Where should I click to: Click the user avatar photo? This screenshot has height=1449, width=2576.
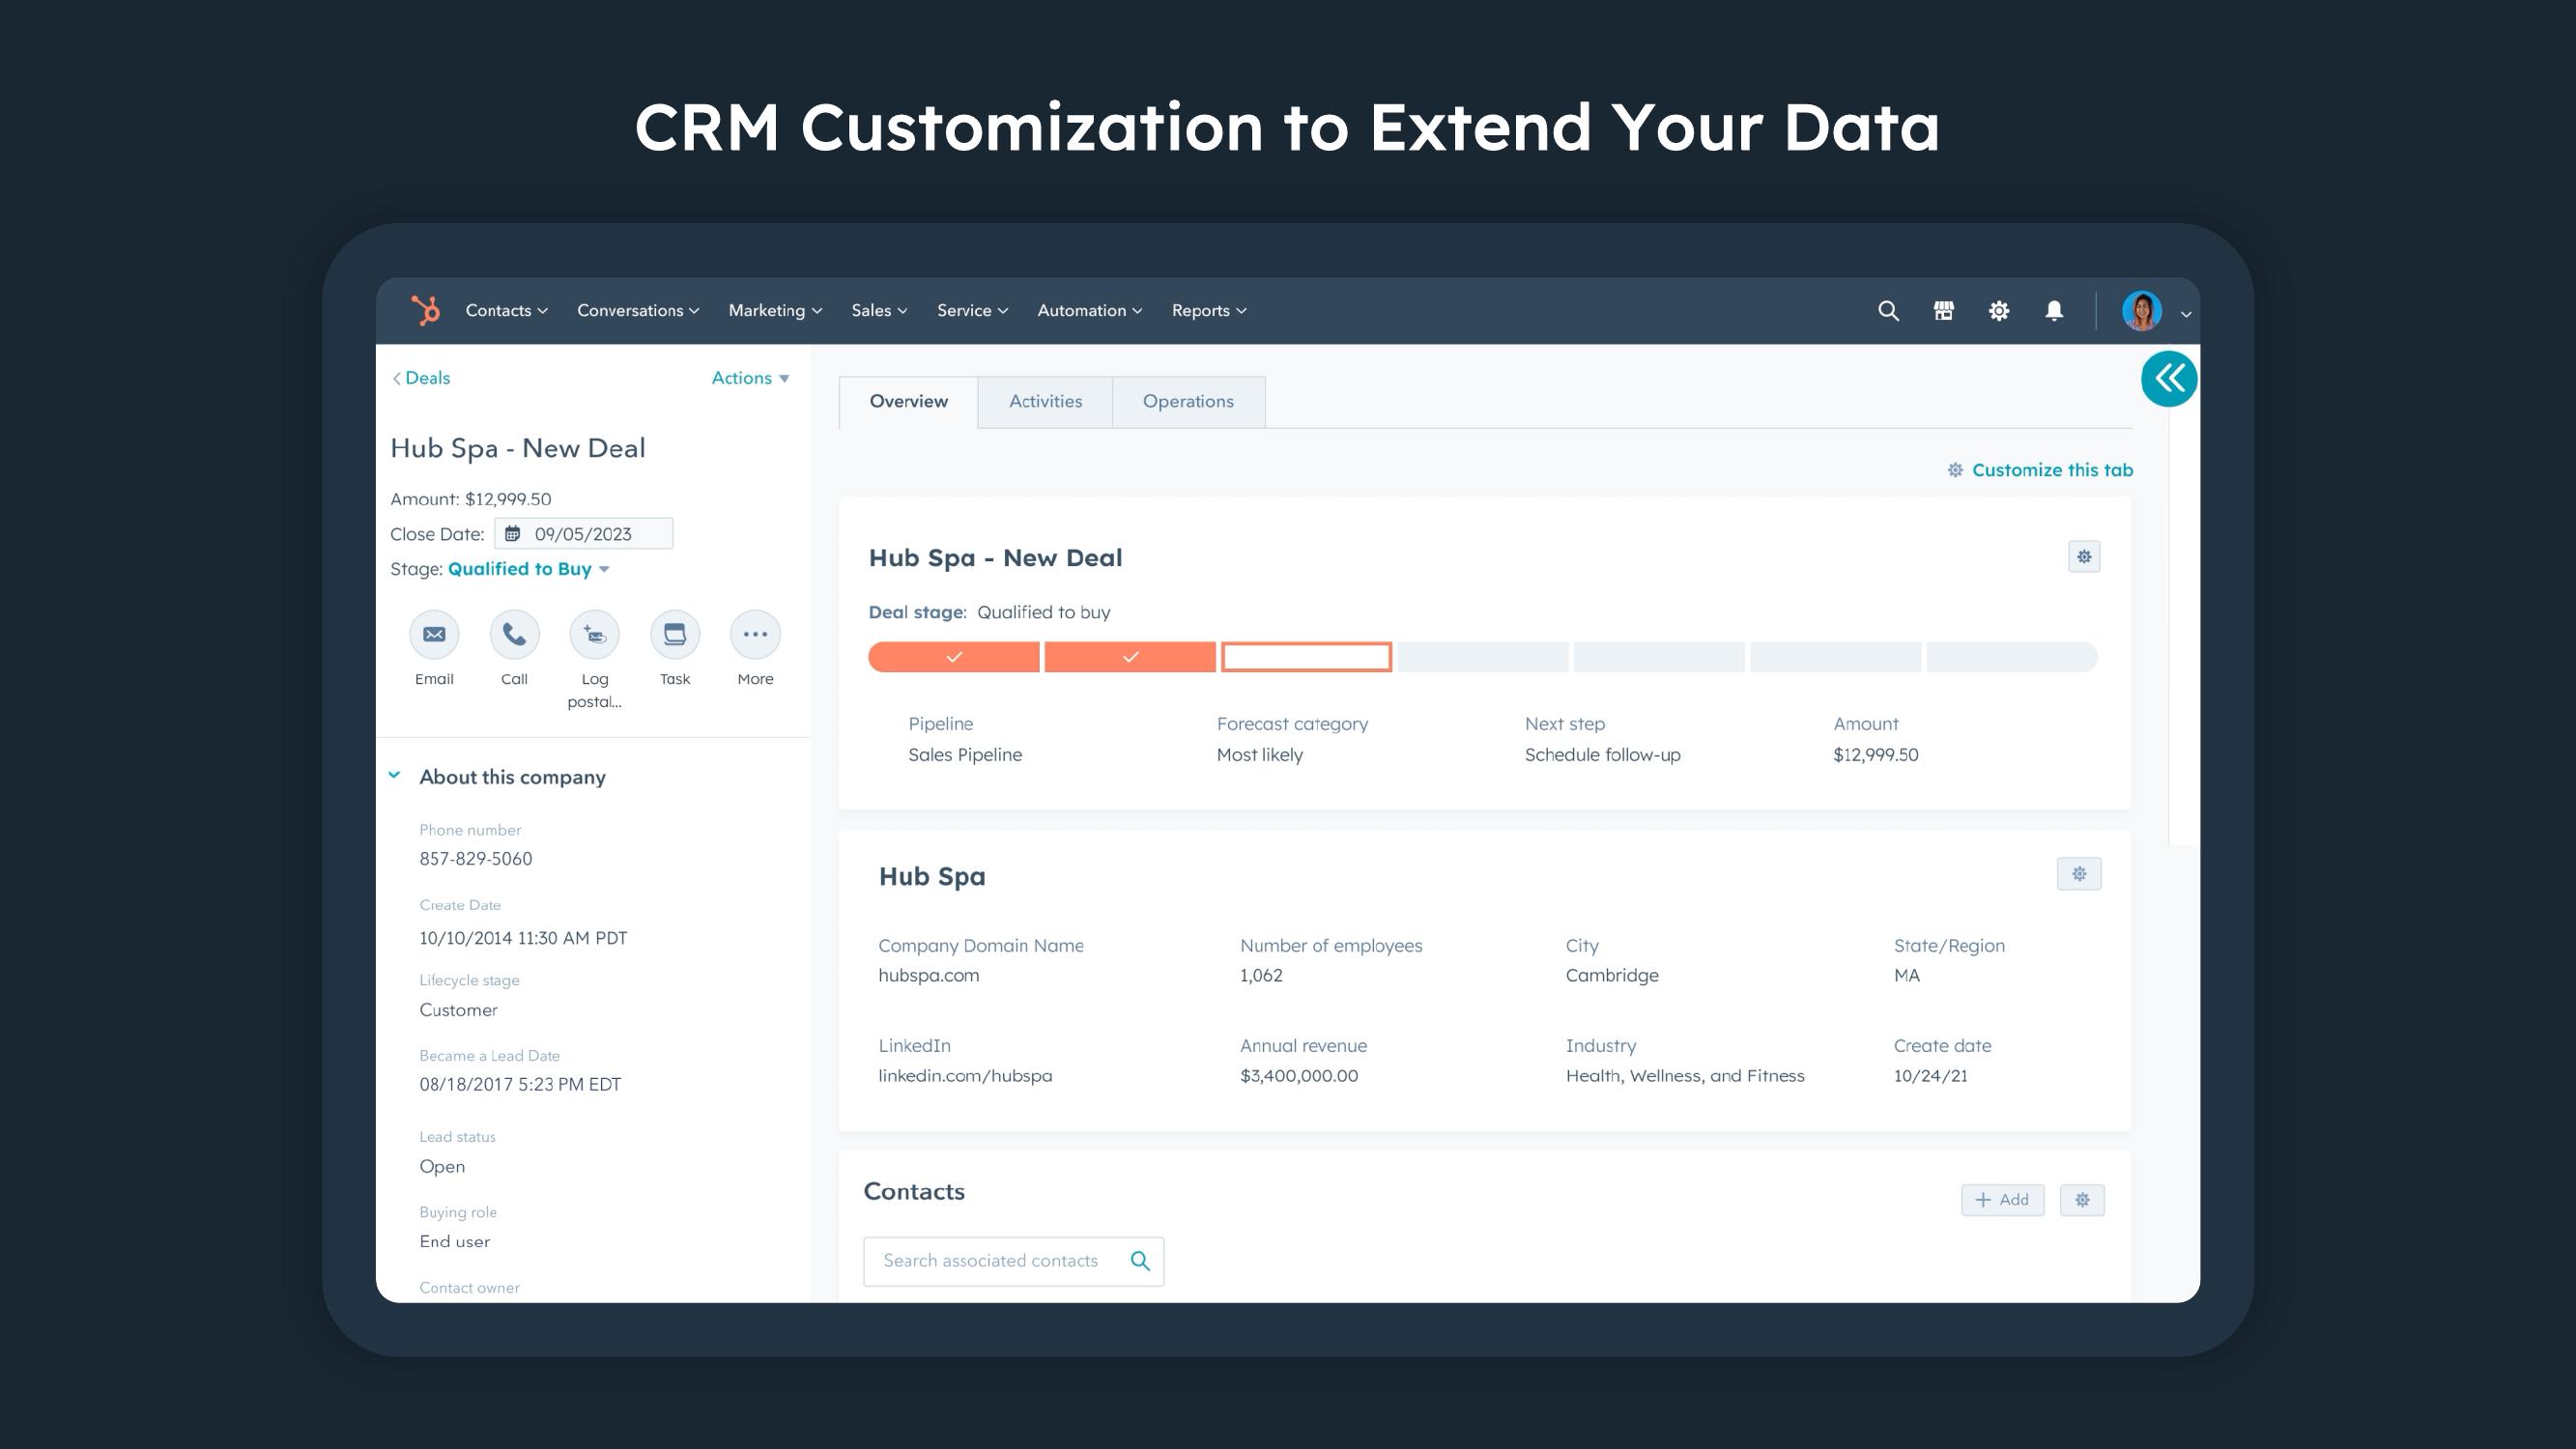(x=2141, y=311)
